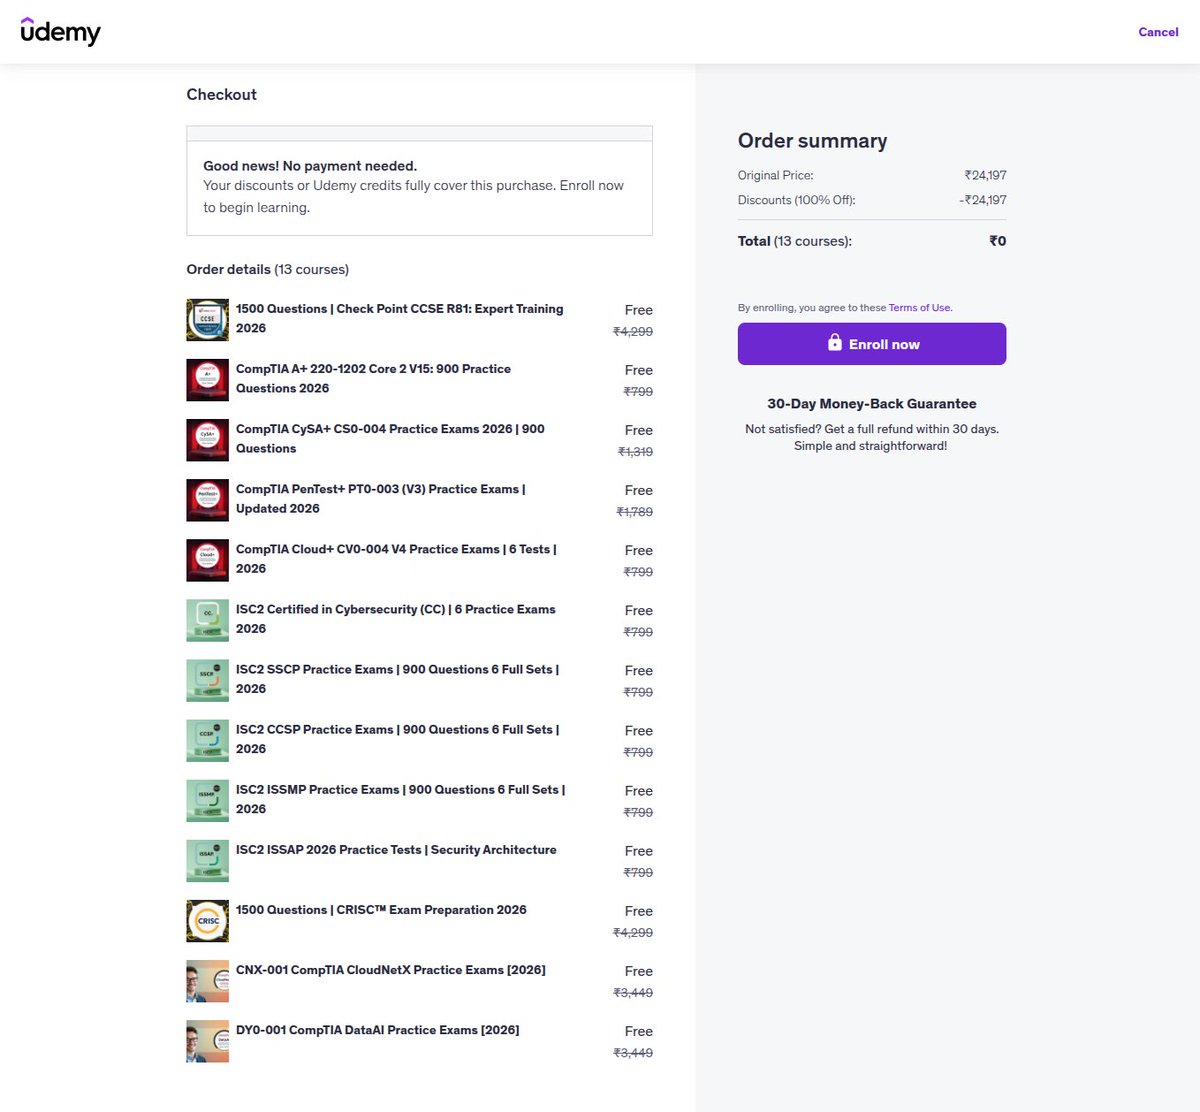
Task: Click the CompTIA PenTest+ PT0-003 course thumbnail
Action: click(208, 500)
